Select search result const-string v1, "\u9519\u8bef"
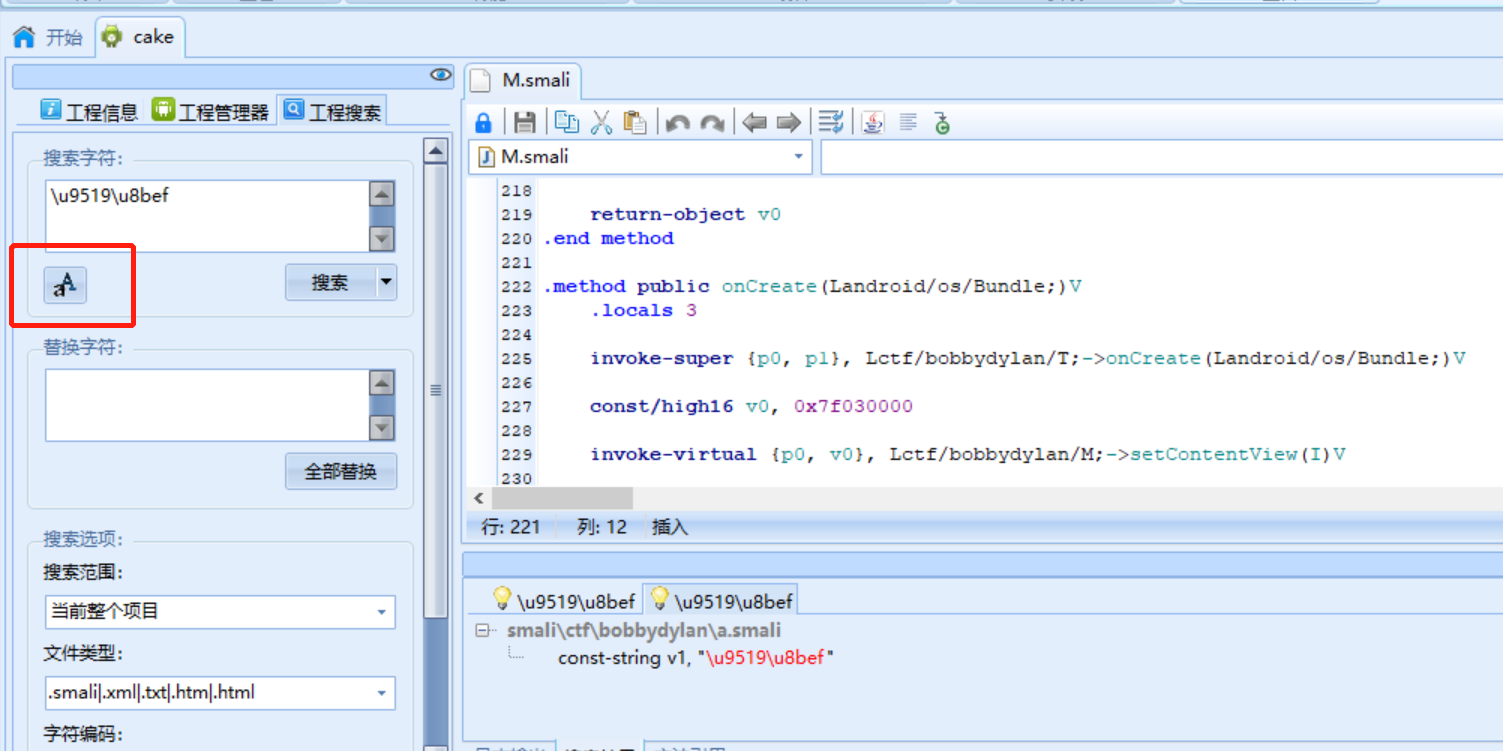This screenshot has height=751, width=1503. tap(696, 658)
